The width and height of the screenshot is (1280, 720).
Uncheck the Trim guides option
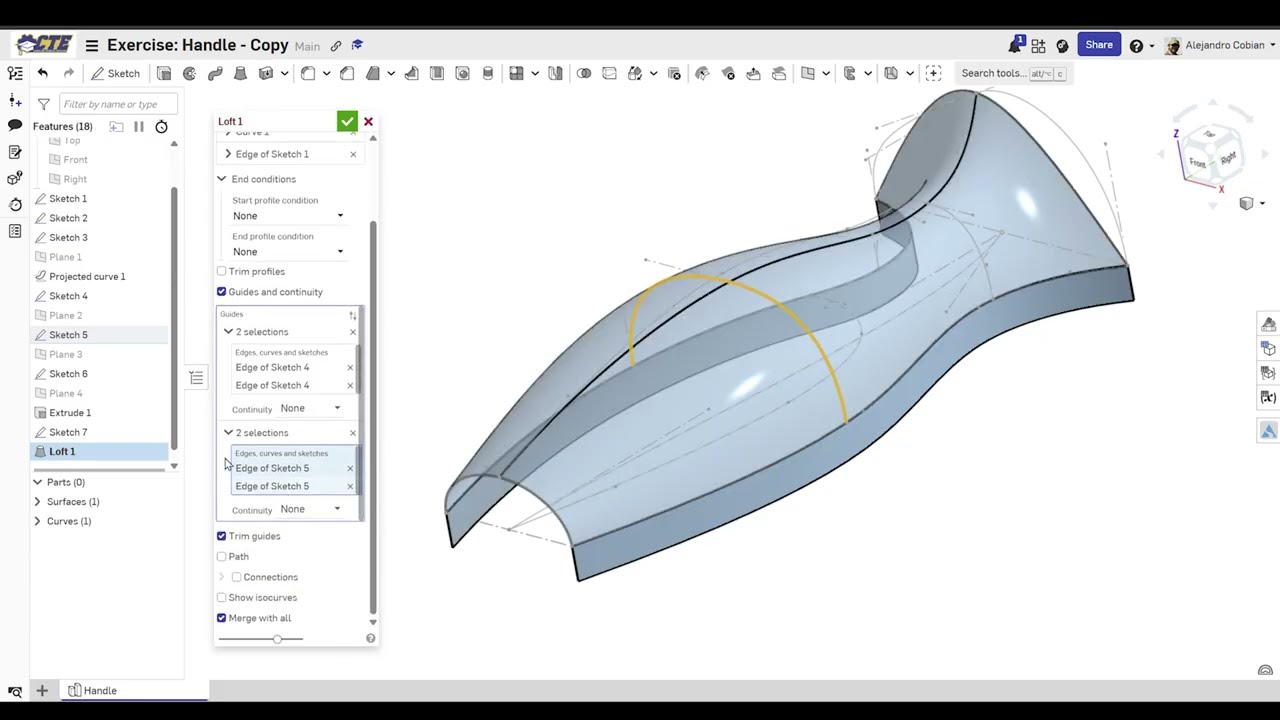click(222, 536)
